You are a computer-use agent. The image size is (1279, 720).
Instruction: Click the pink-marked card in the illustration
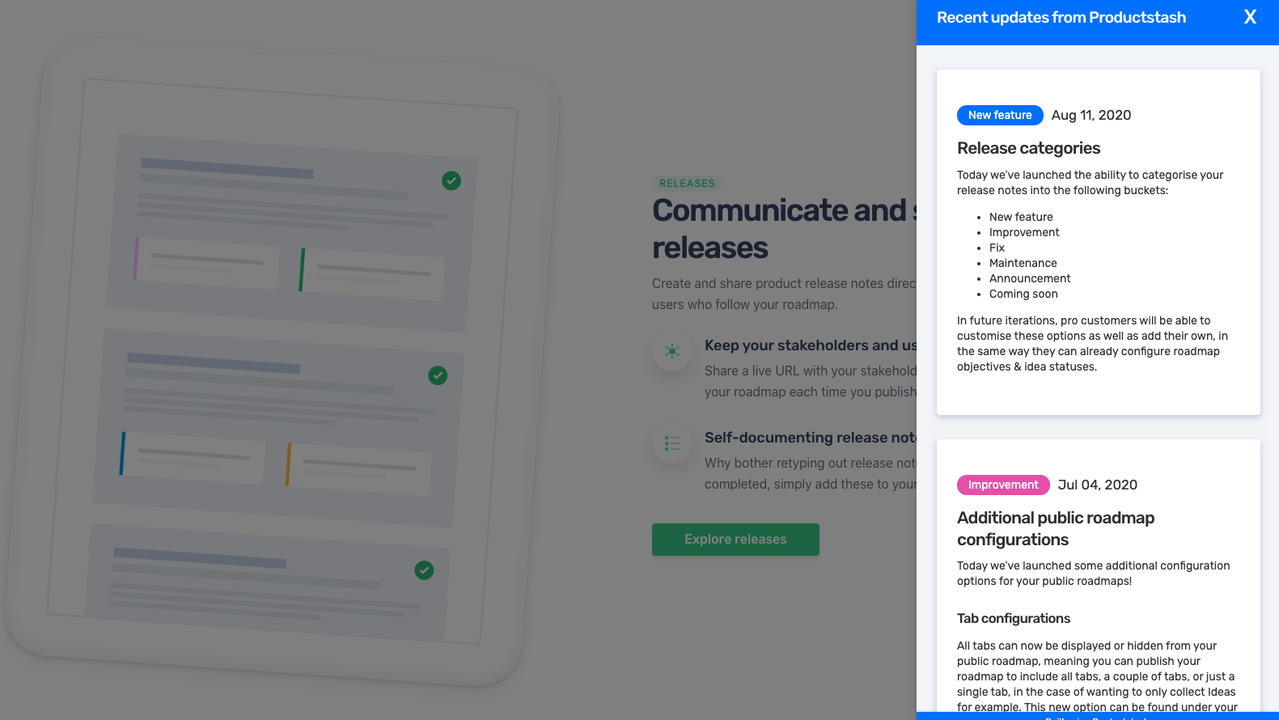click(207, 262)
